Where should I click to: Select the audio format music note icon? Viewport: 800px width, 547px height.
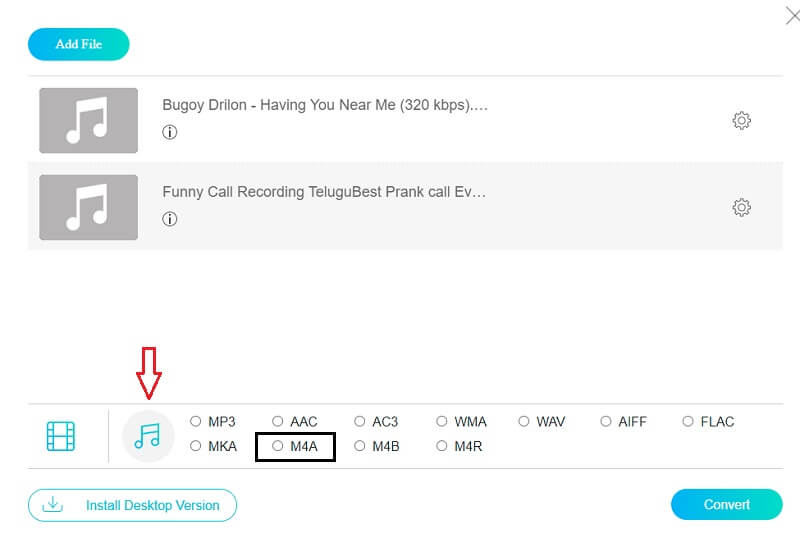[147, 436]
